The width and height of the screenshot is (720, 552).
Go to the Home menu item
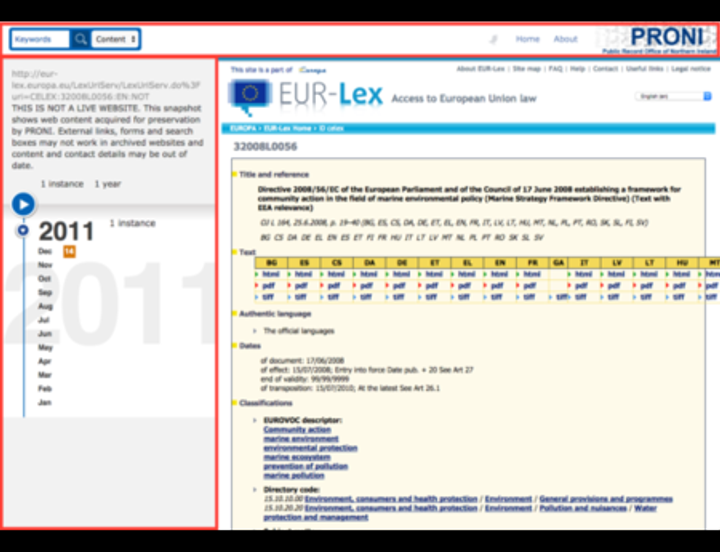point(527,39)
